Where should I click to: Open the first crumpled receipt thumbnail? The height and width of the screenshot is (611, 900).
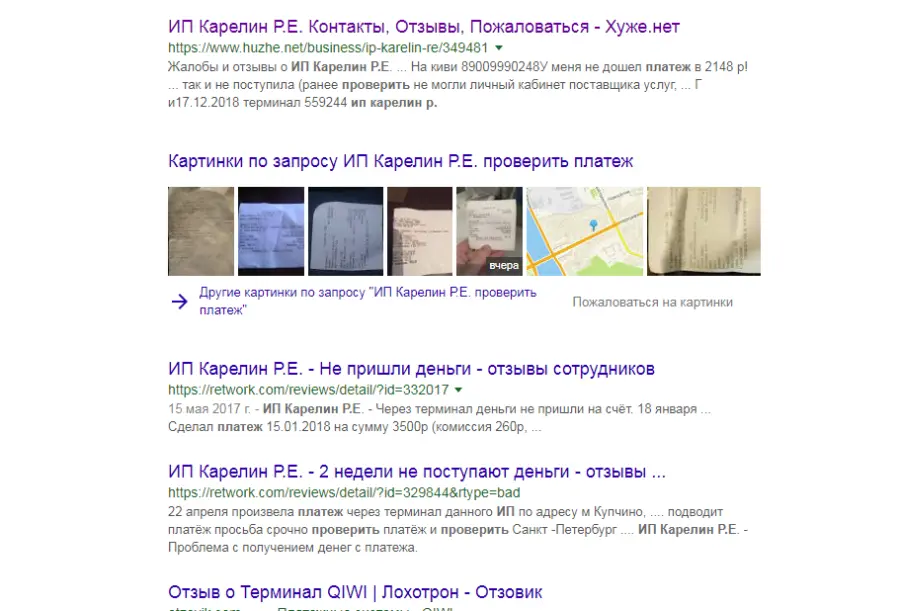point(201,231)
